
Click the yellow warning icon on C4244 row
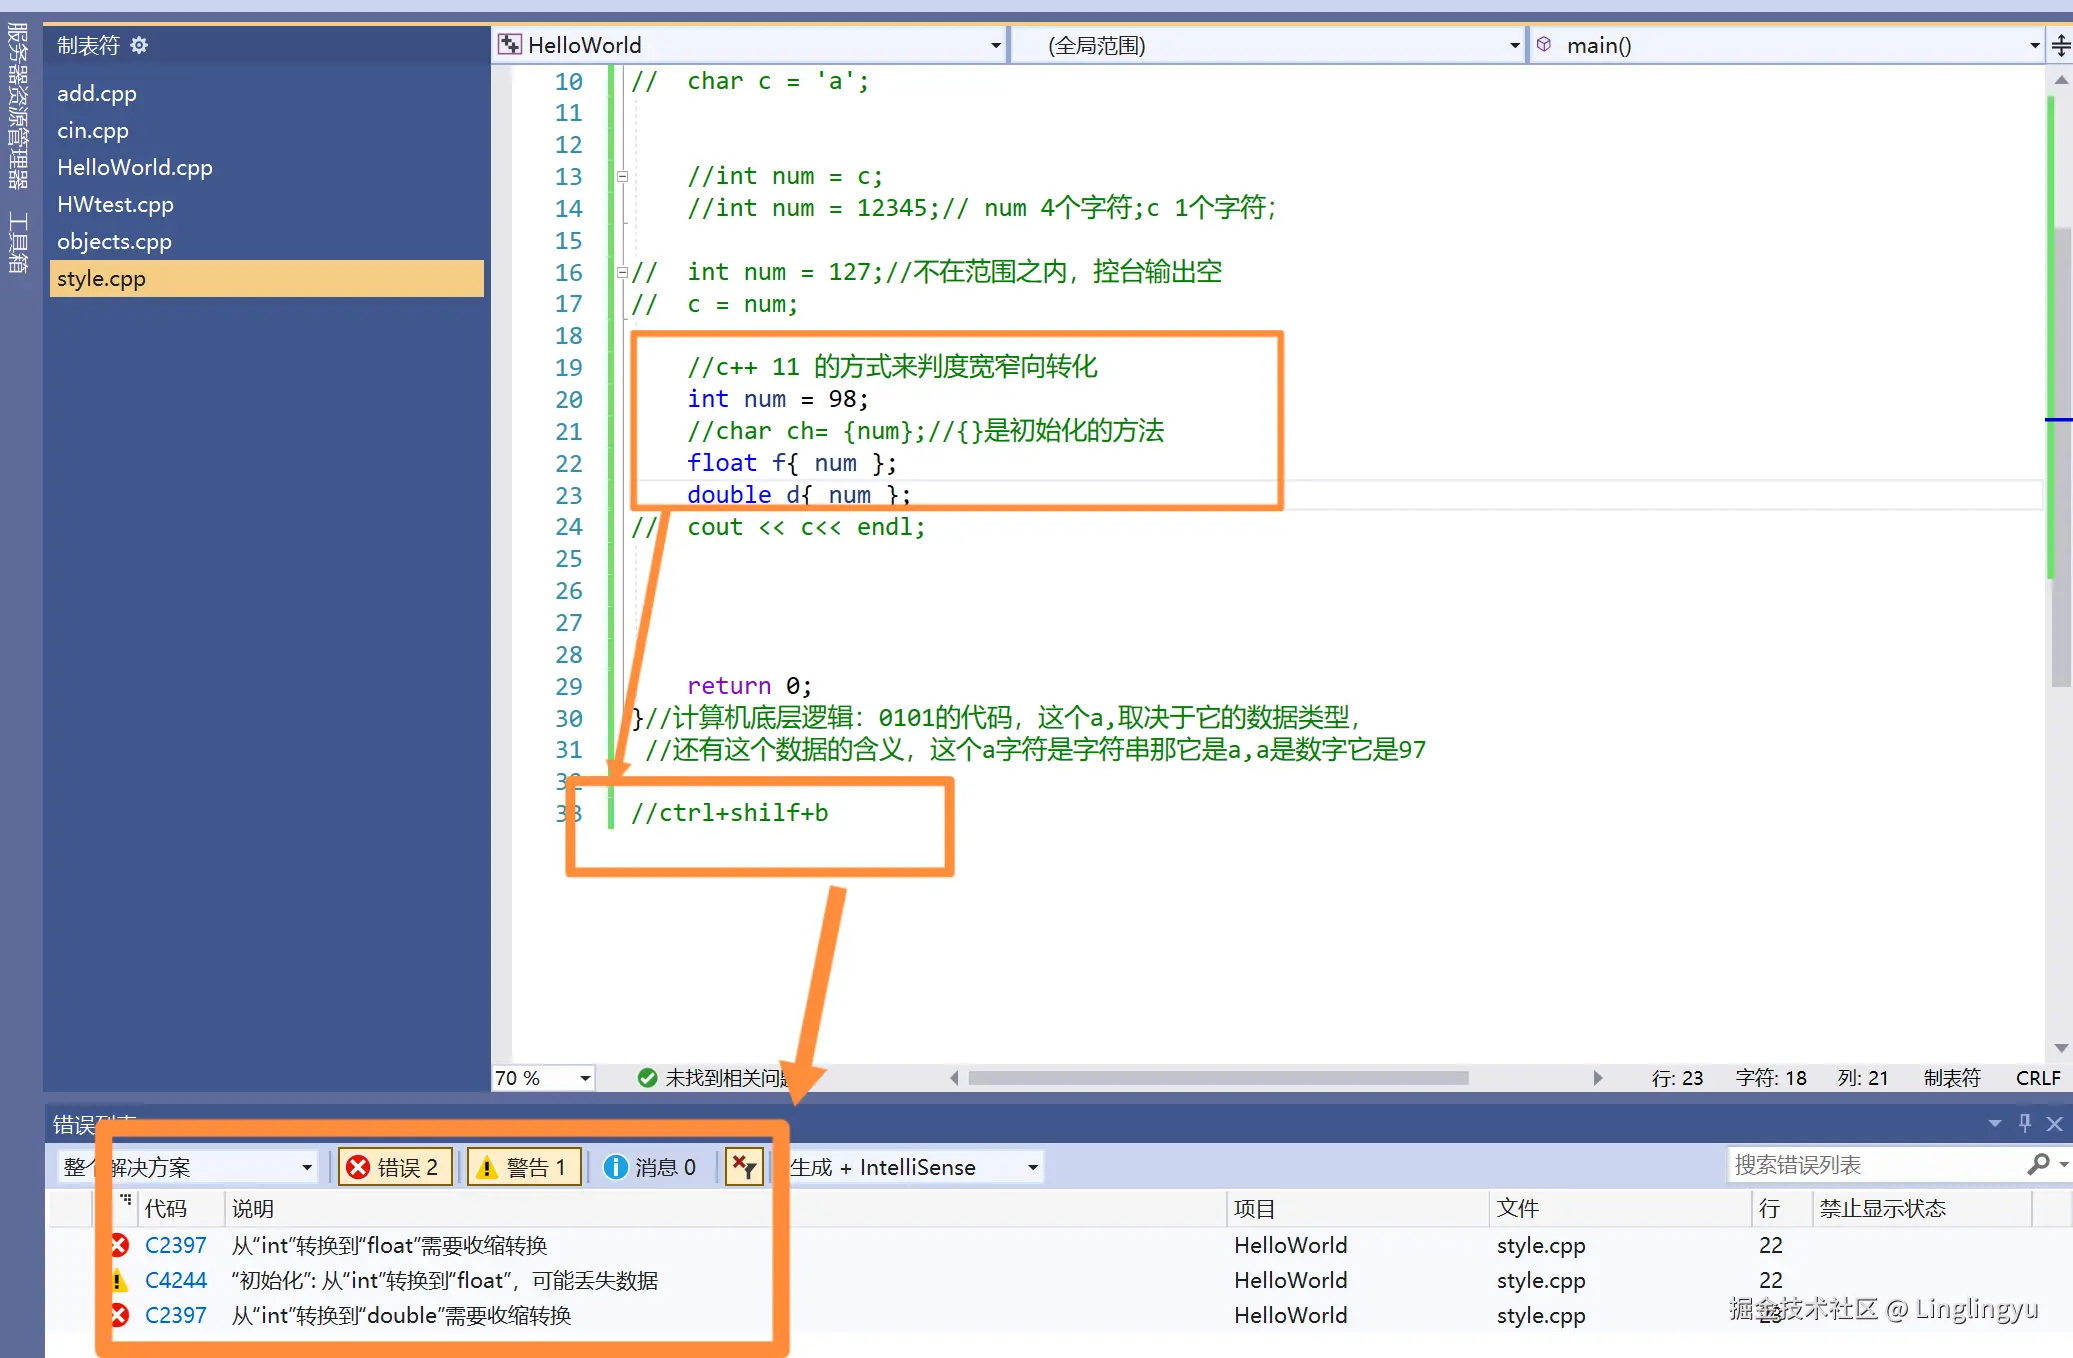119,1280
